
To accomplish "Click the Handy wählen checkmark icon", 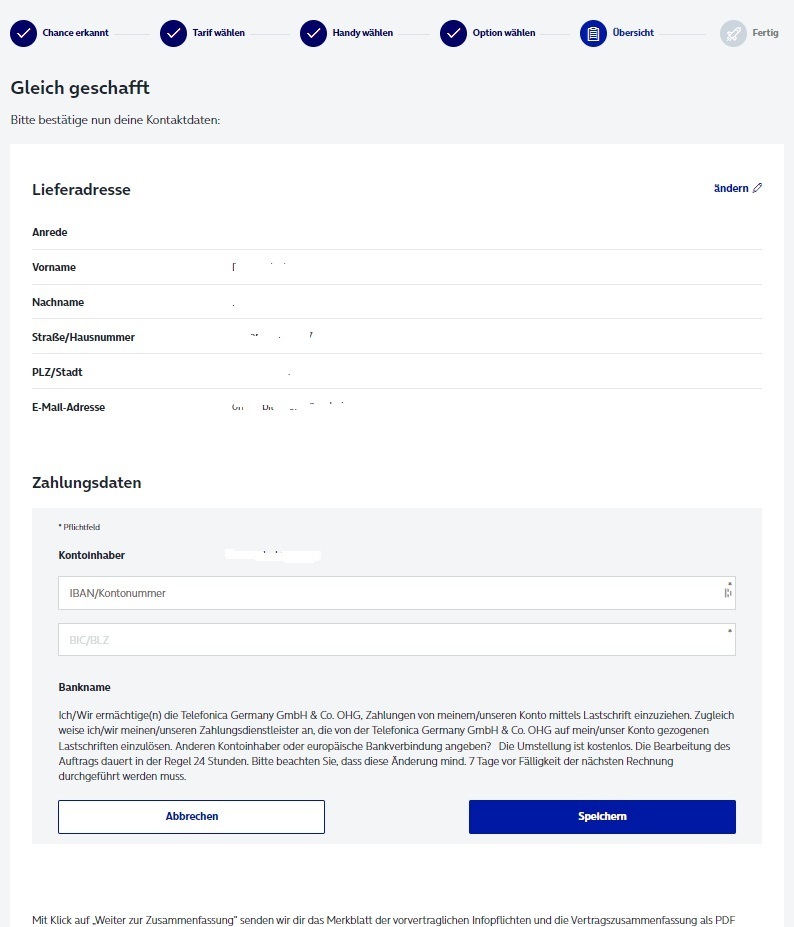I will coord(313,34).
